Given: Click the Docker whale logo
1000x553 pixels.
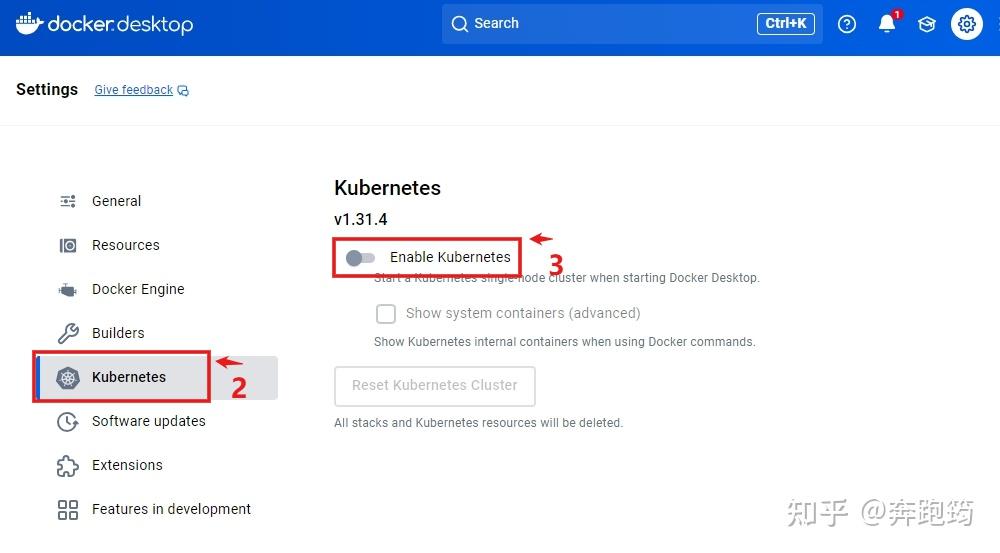Looking at the screenshot, I should tap(29, 24).
